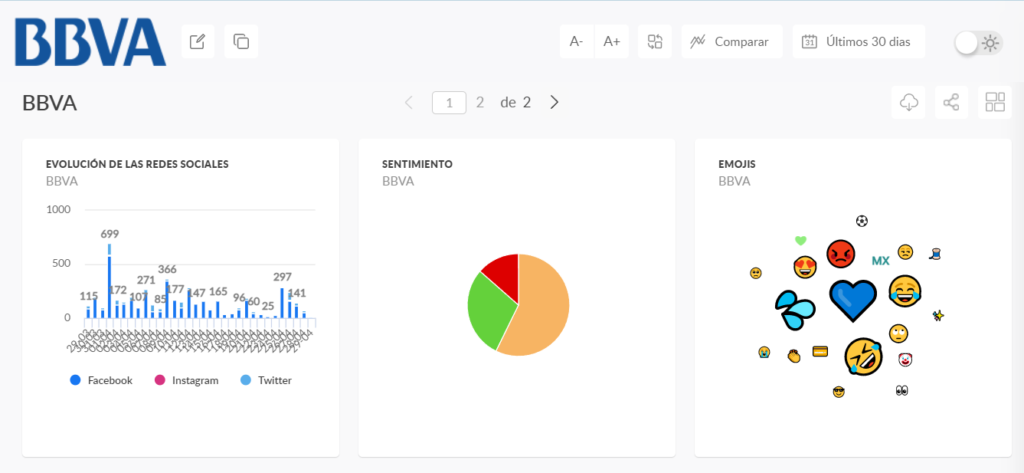Go to previous page with left chevron

pyautogui.click(x=409, y=103)
